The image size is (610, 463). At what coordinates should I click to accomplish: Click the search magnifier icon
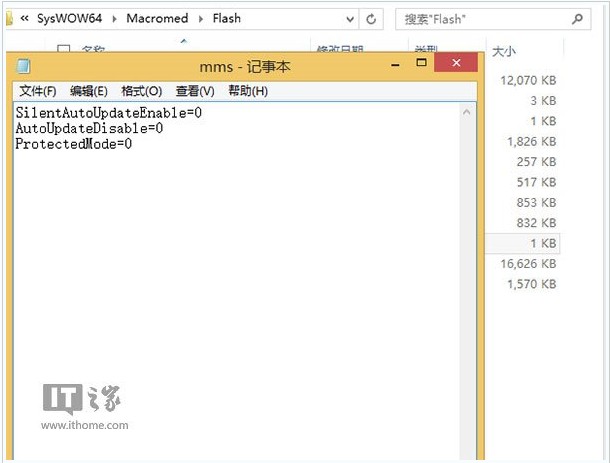(578, 19)
